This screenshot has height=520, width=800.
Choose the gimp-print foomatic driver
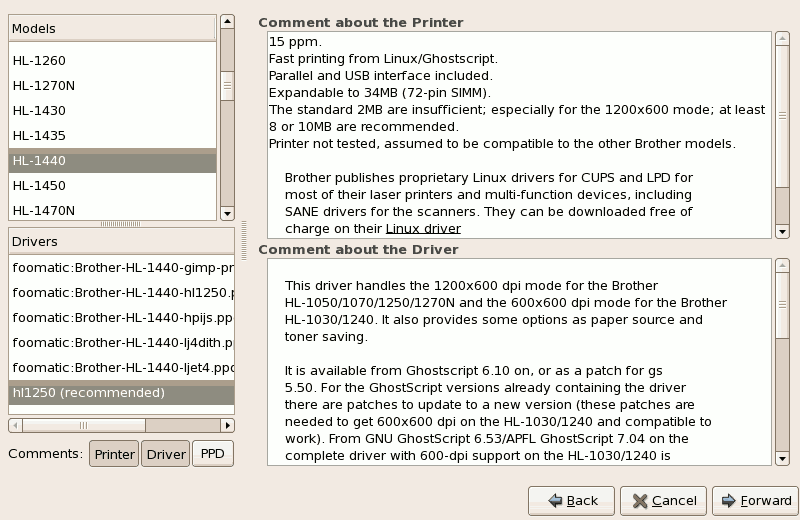click(x=121, y=267)
